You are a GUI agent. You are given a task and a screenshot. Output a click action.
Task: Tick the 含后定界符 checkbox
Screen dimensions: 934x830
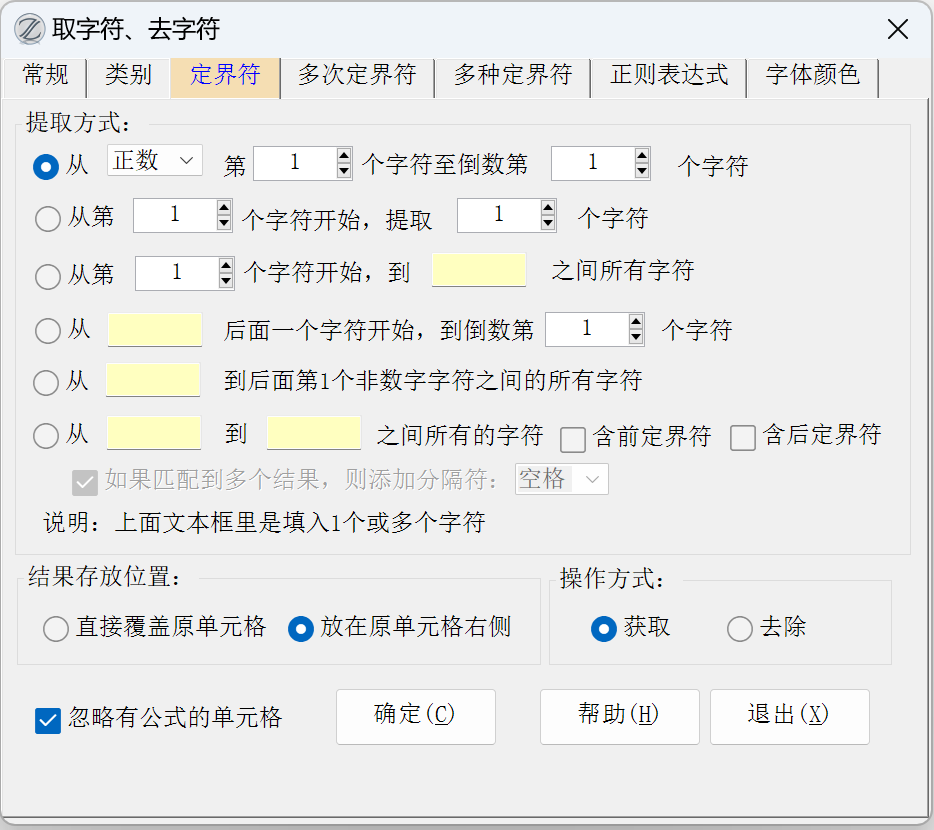coord(743,438)
